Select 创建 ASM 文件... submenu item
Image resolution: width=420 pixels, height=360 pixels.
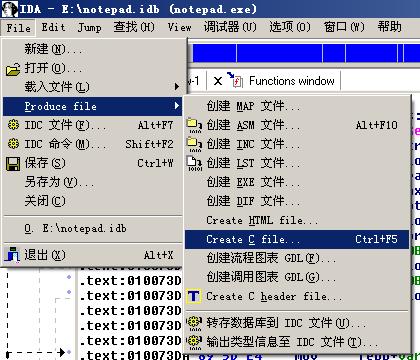[x=297, y=125]
